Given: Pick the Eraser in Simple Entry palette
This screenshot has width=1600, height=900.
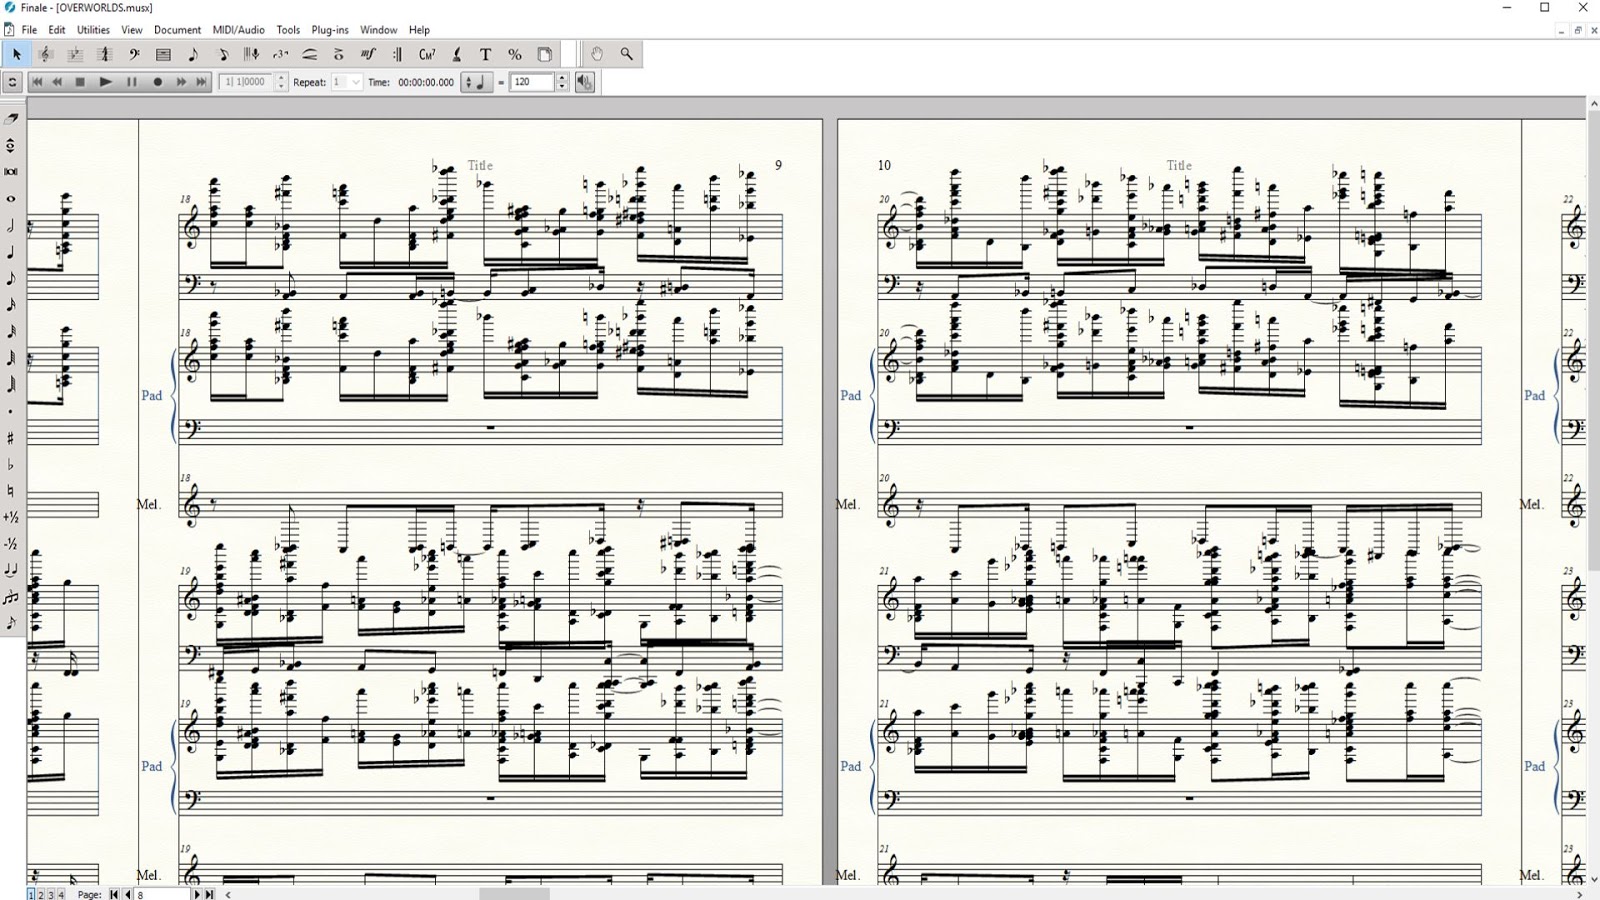Looking at the screenshot, I should click(x=11, y=118).
